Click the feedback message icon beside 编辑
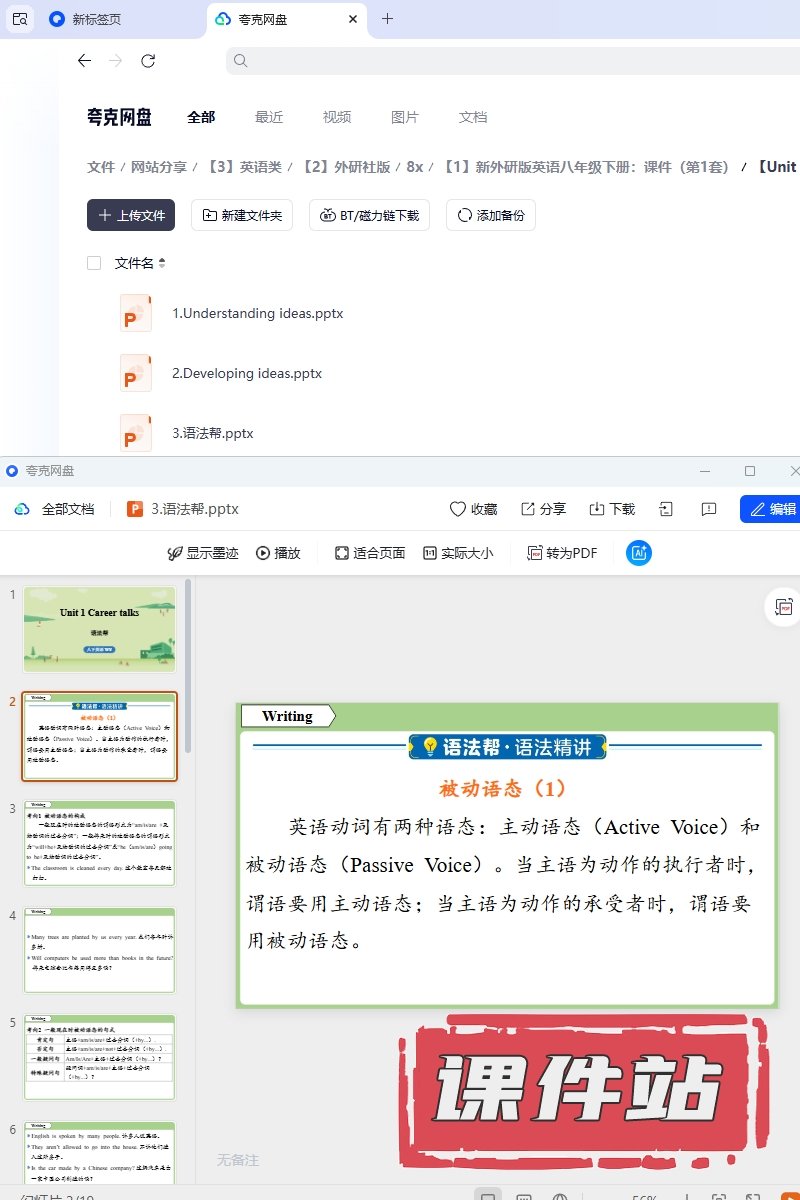Image resolution: width=800 pixels, height=1200 pixels. tap(709, 509)
